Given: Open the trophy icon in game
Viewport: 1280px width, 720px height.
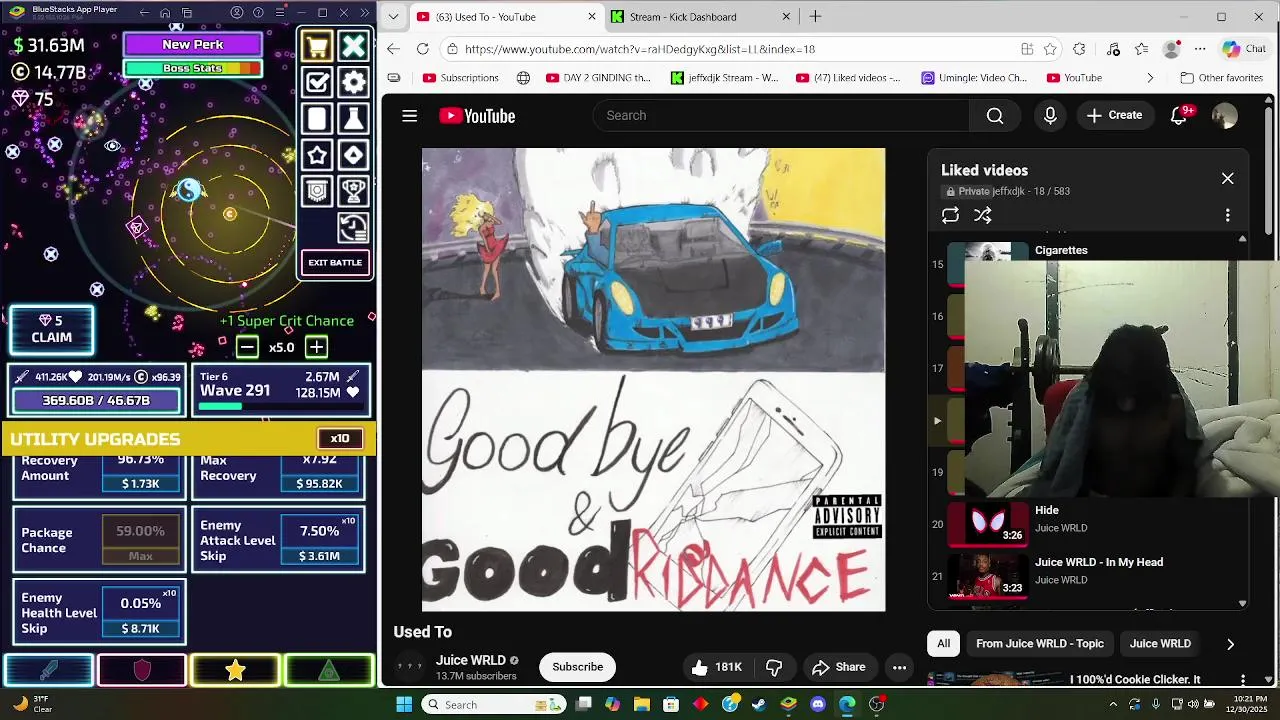Looking at the screenshot, I should [353, 190].
